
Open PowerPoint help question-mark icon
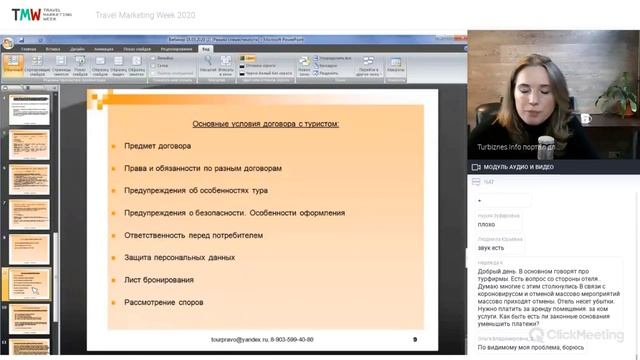(x=465, y=49)
